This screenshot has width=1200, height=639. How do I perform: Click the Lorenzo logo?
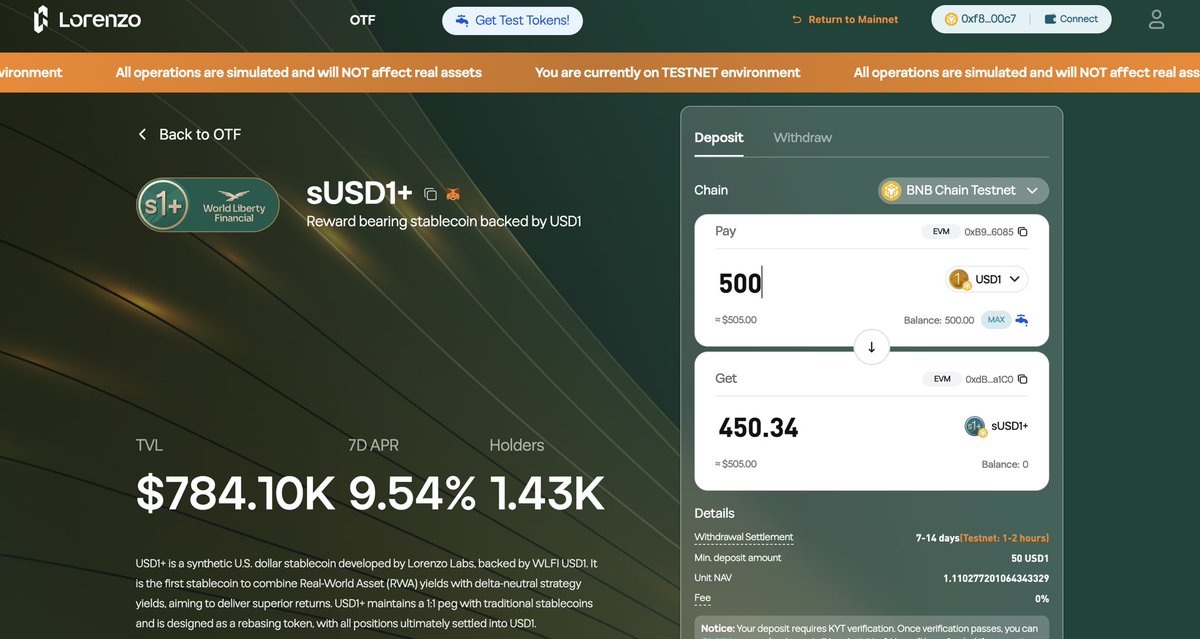86,19
